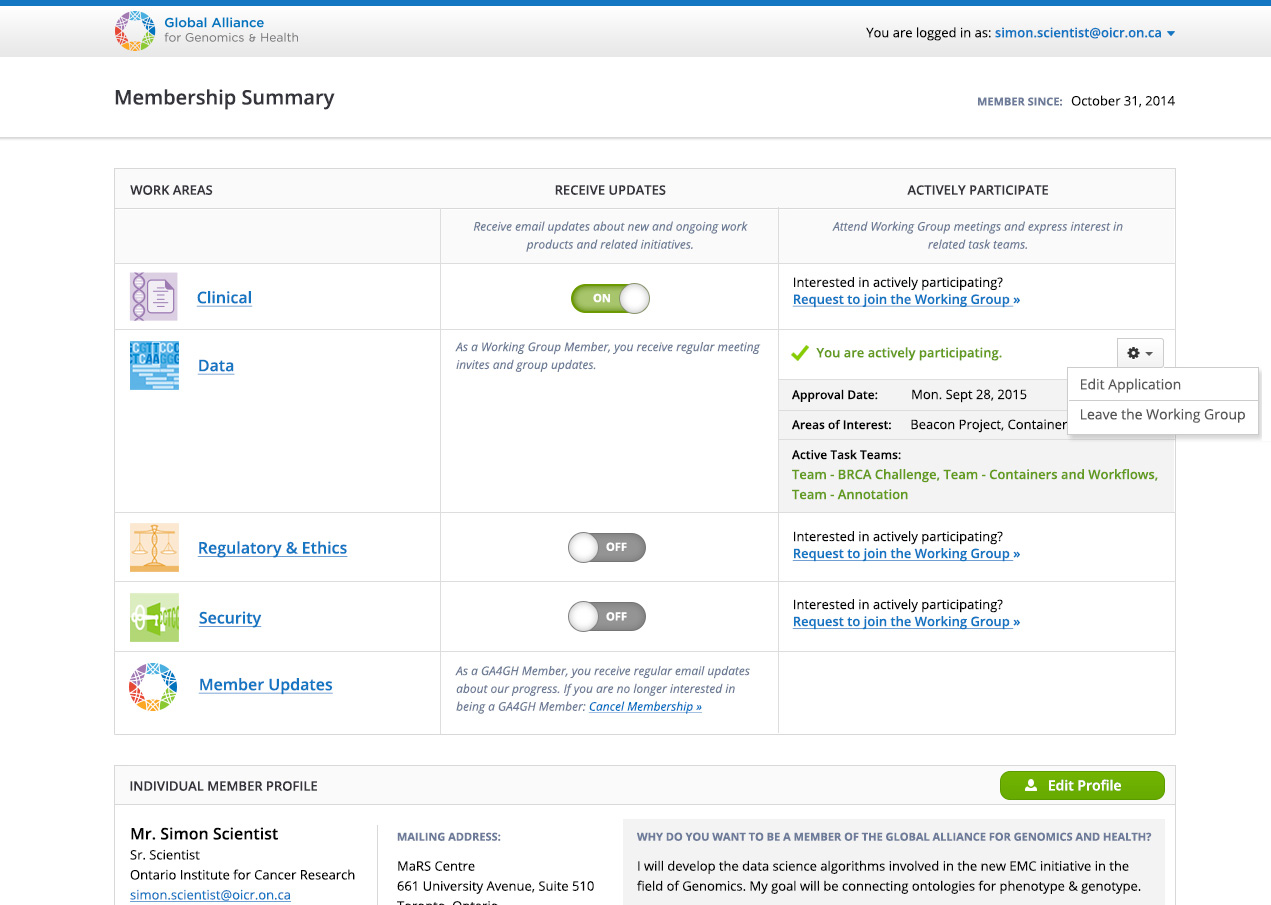
Task: Click the green active participation checkmark
Action: click(x=800, y=353)
